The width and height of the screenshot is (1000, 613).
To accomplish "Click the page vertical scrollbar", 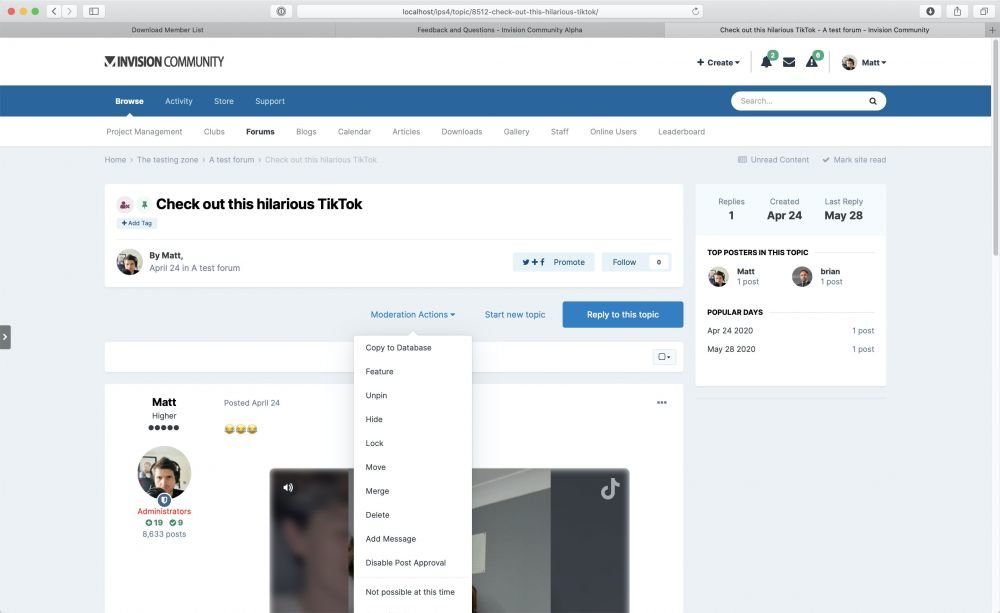I will (996, 147).
